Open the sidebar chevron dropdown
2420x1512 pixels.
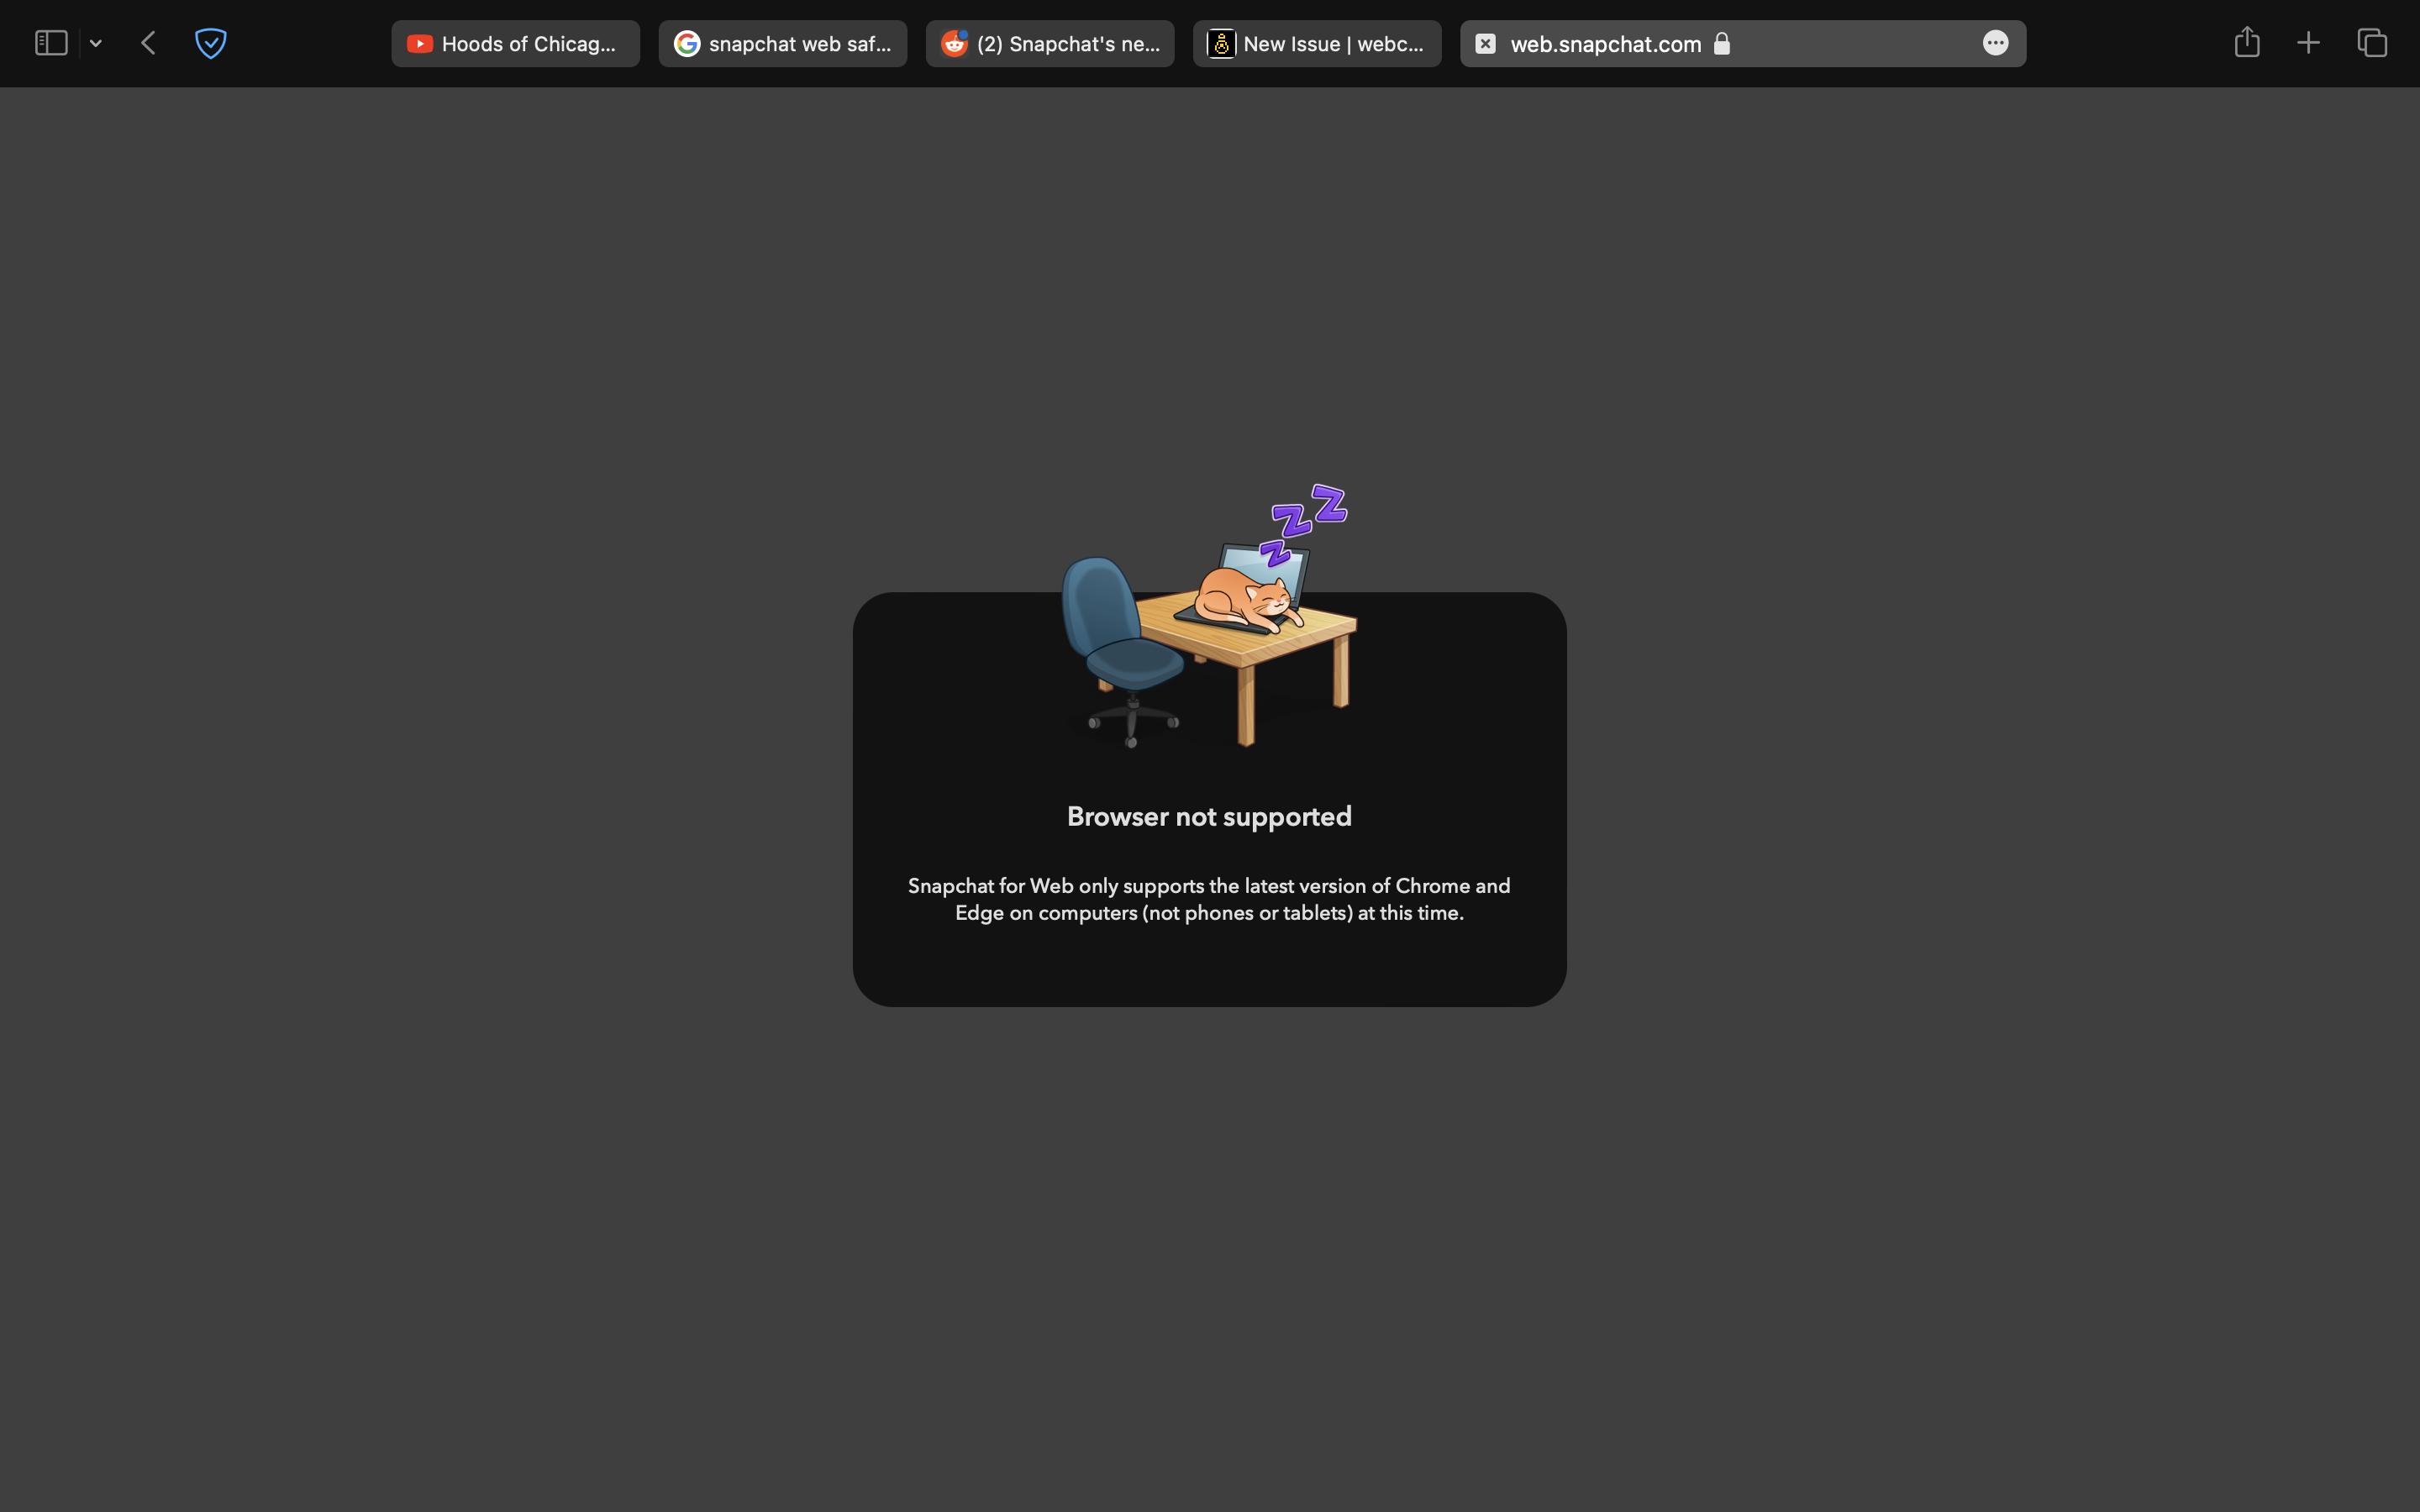coord(96,43)
